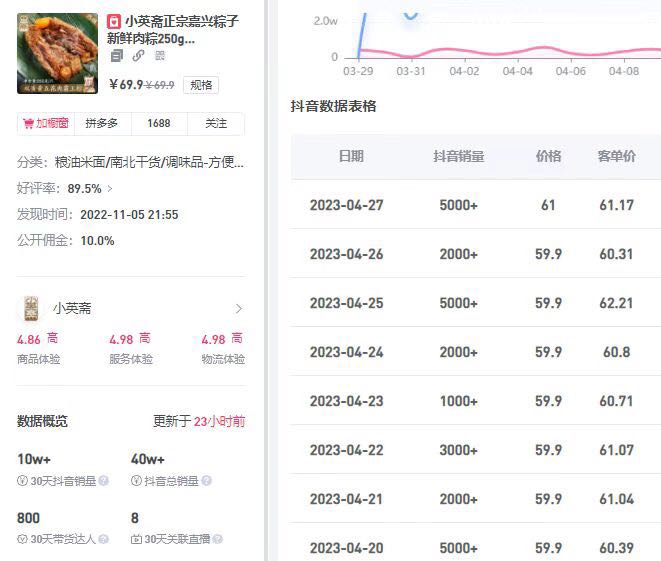Viewport: 661px width, 561px height.
Task: Open the zongzi product thumbnail image
Action: click(x=57, y=54)
